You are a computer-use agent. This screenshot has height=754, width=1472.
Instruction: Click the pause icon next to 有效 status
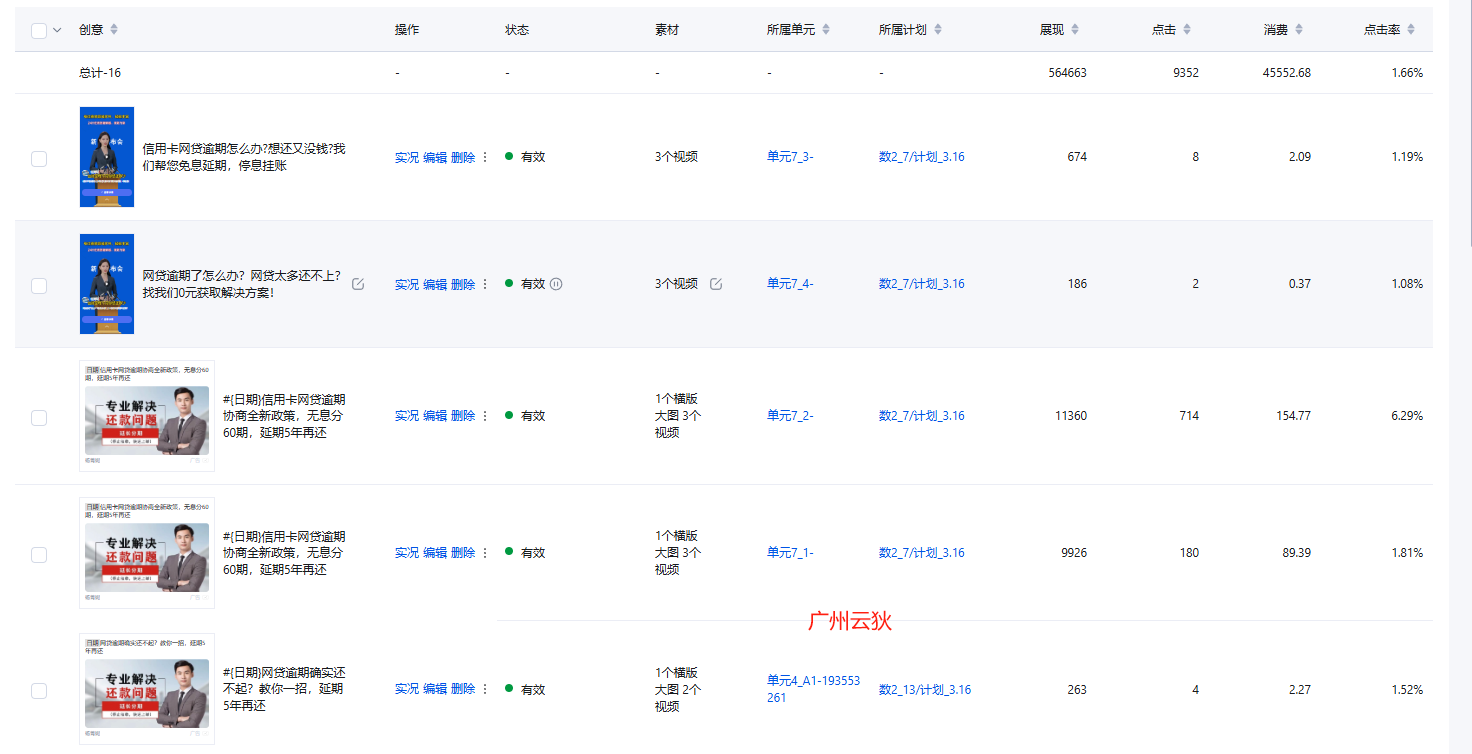click(556, 284)
